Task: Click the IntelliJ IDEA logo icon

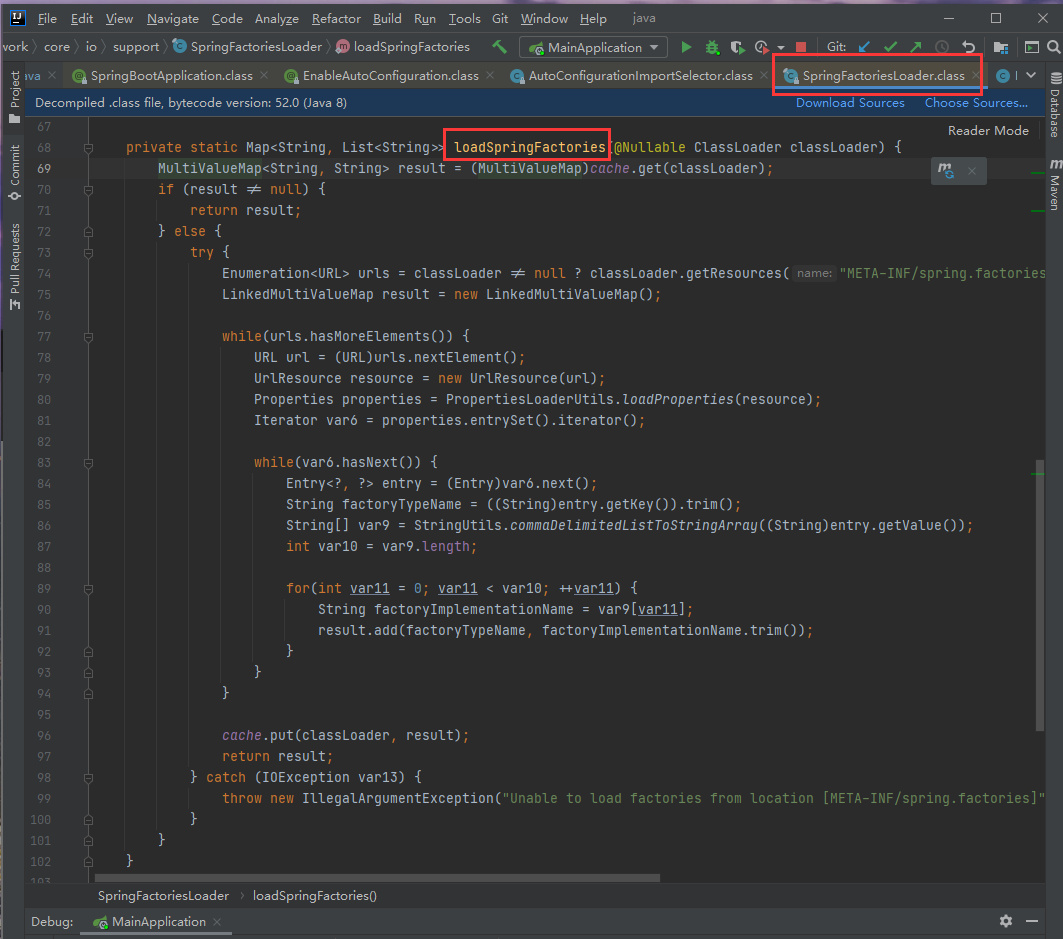Action: [x=18, y=18]
